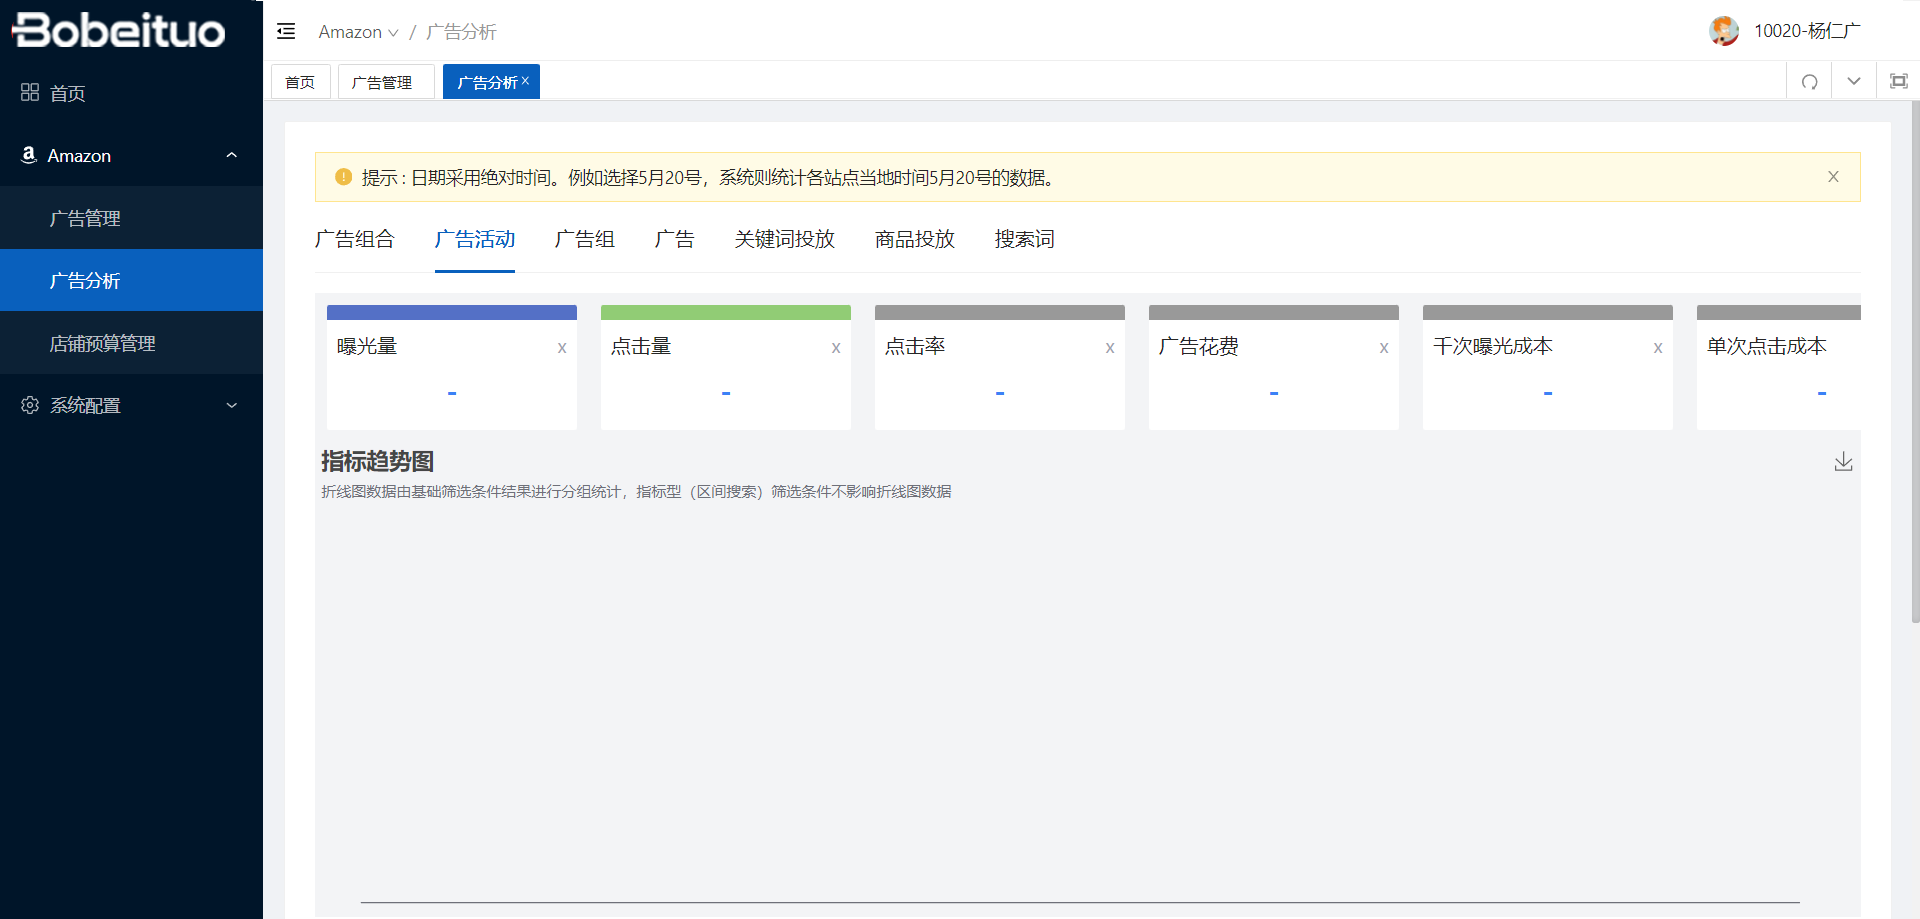Click the warning icon in tip banner

point(343,177)
